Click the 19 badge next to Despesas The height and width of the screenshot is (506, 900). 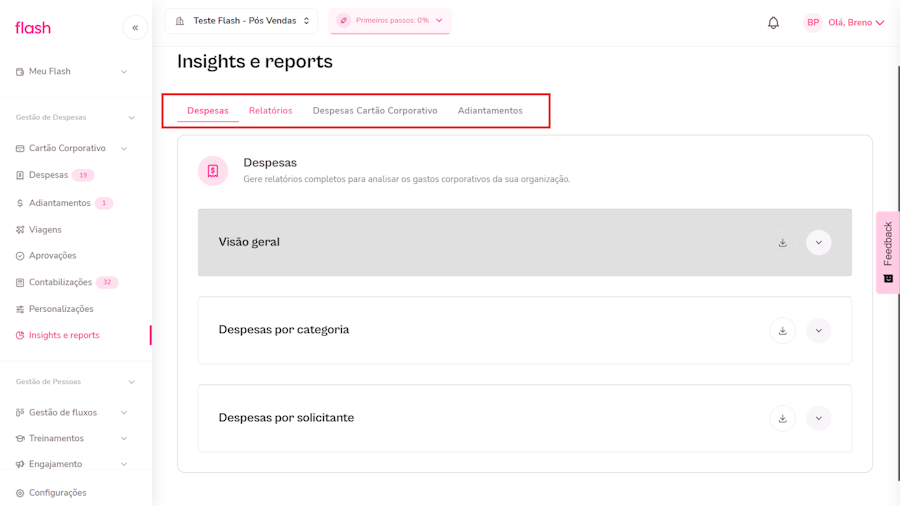click(83, 175)
